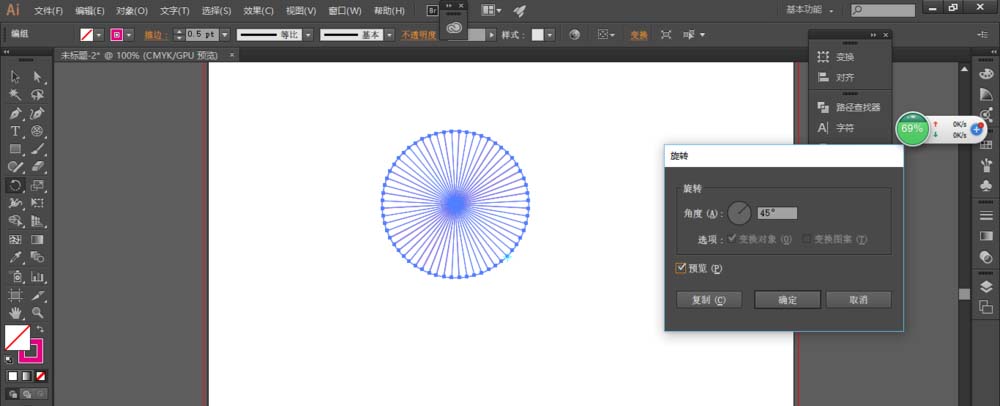
Task: Open the fill color dropdown arrow
Action: tap(99, 35)
